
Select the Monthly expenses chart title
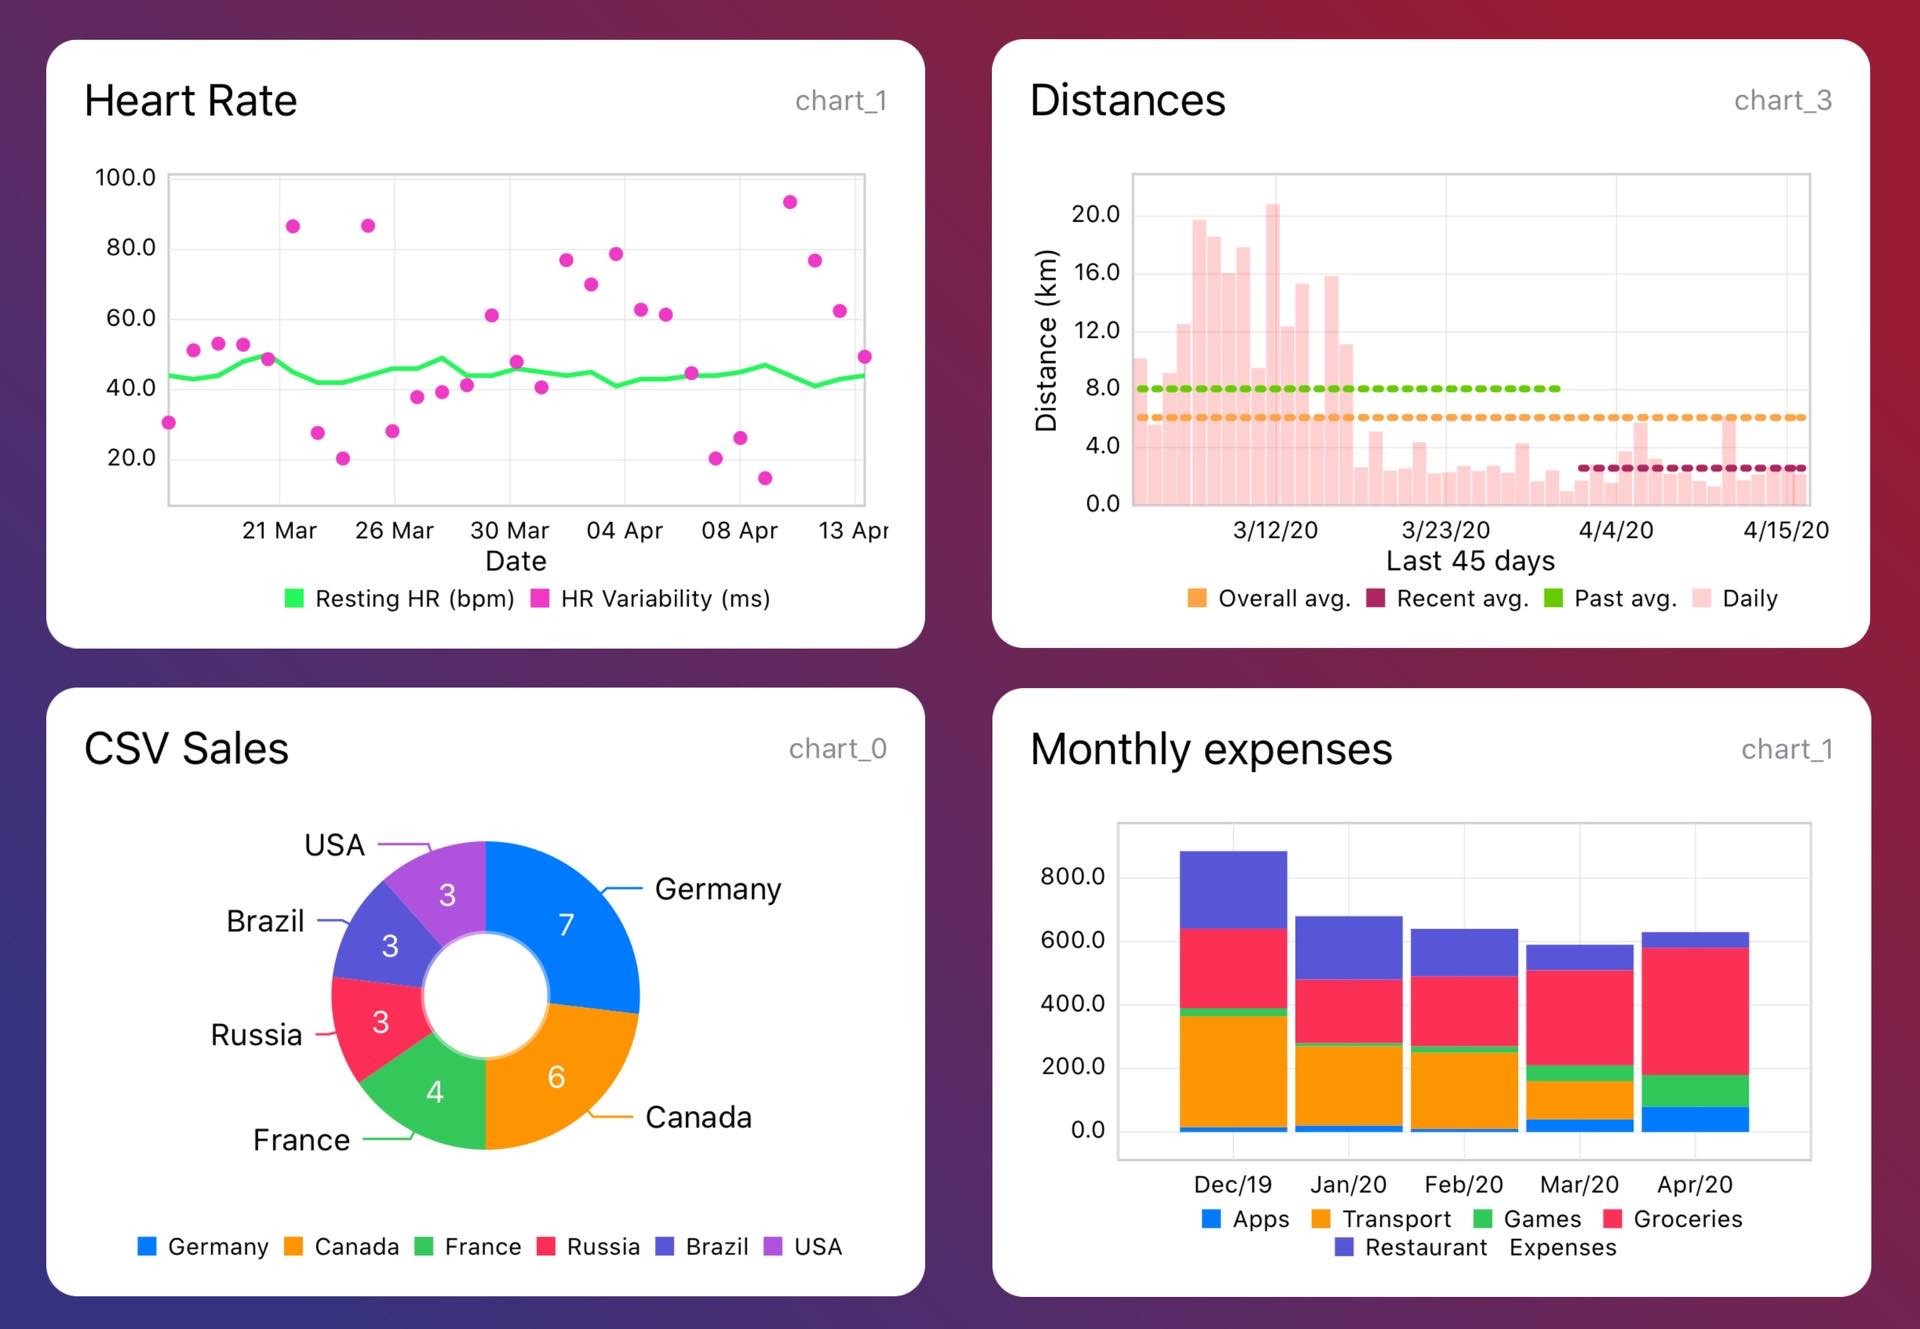pos(1211,750)
